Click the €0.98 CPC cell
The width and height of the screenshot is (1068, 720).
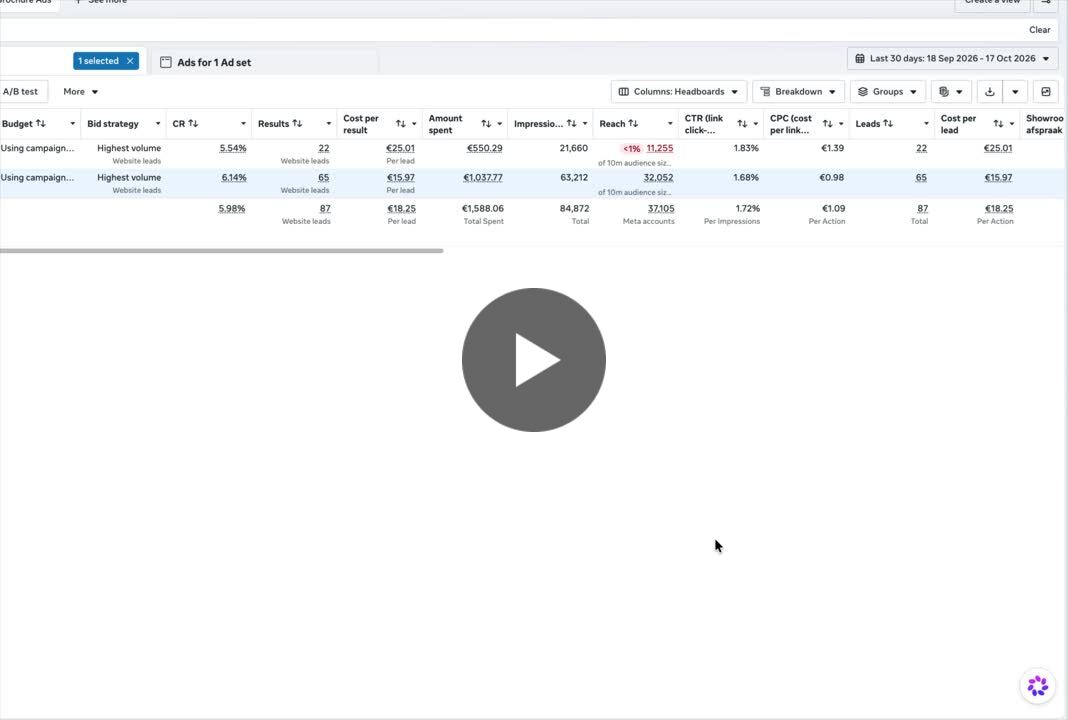(832, 177)
